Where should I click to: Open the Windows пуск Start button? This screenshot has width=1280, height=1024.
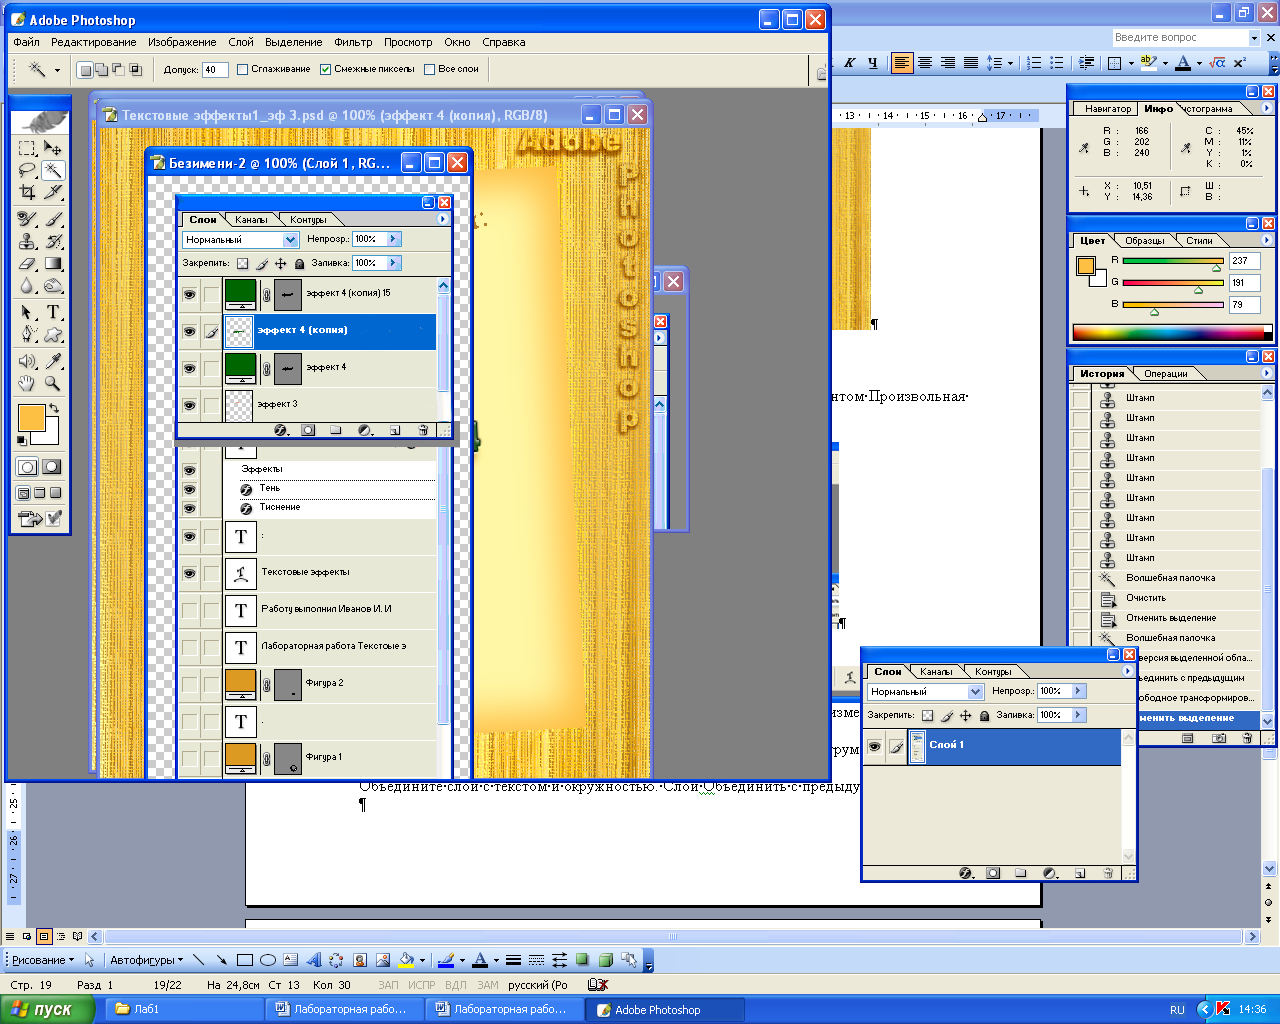pyautogui.click(x=47, y=1009)
